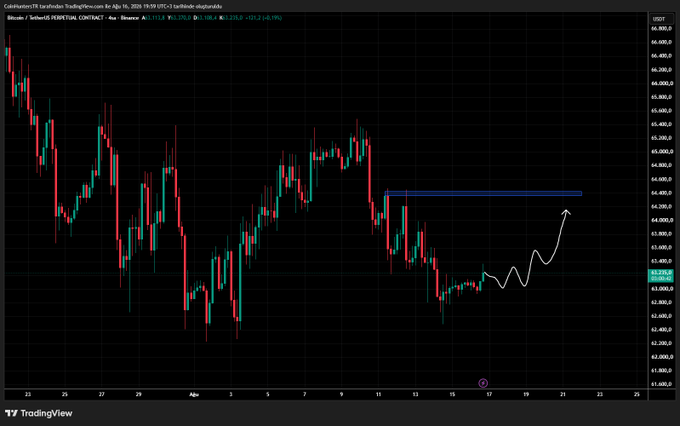Click the 63,600.0 price axis label

[662, 247]
